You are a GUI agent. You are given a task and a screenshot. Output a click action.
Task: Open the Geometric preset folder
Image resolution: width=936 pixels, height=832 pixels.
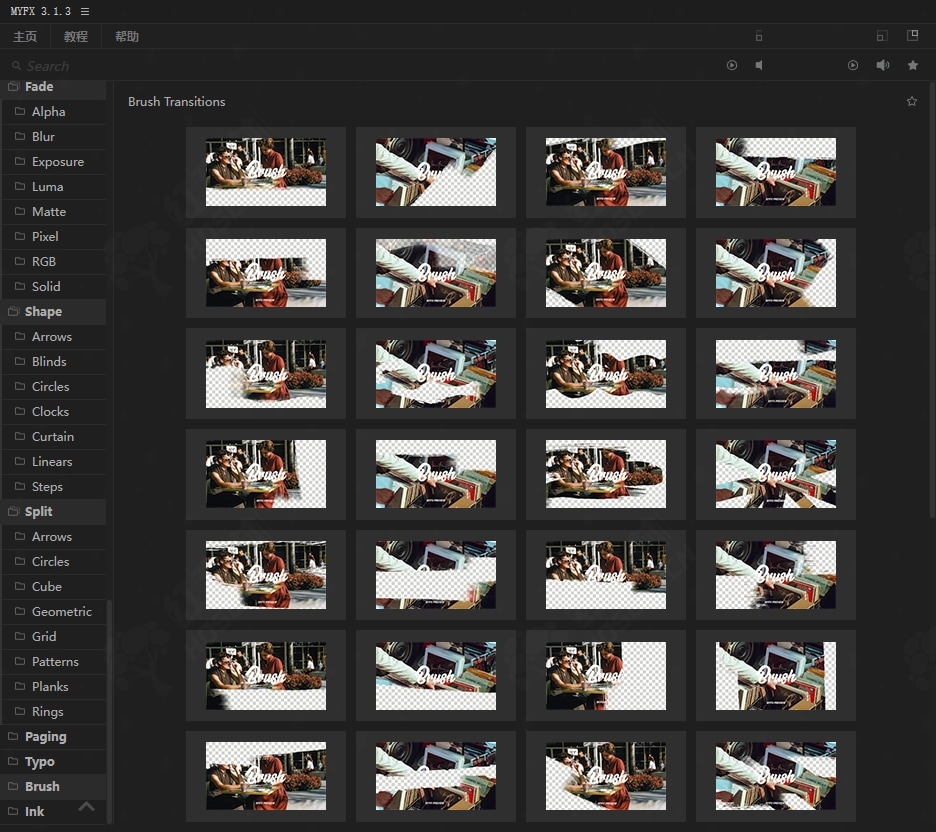[x=61, y=612]
